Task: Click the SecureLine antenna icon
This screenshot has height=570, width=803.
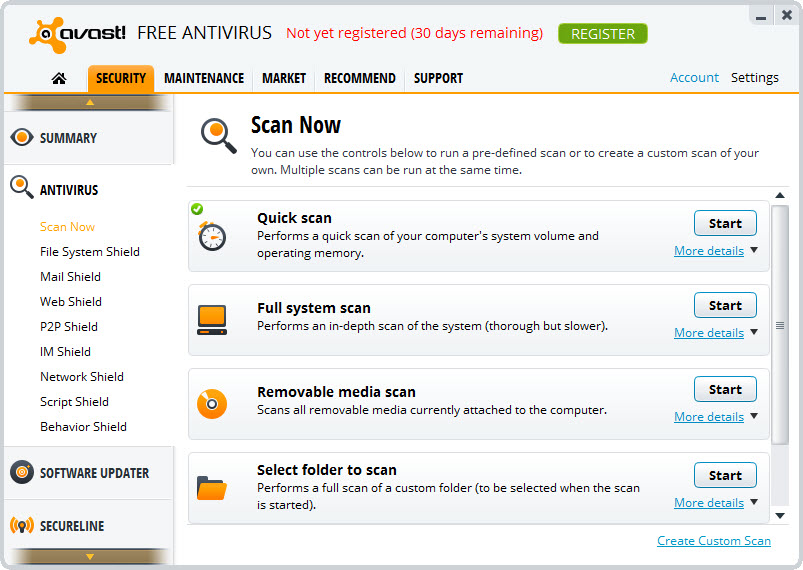Action: 22,525
